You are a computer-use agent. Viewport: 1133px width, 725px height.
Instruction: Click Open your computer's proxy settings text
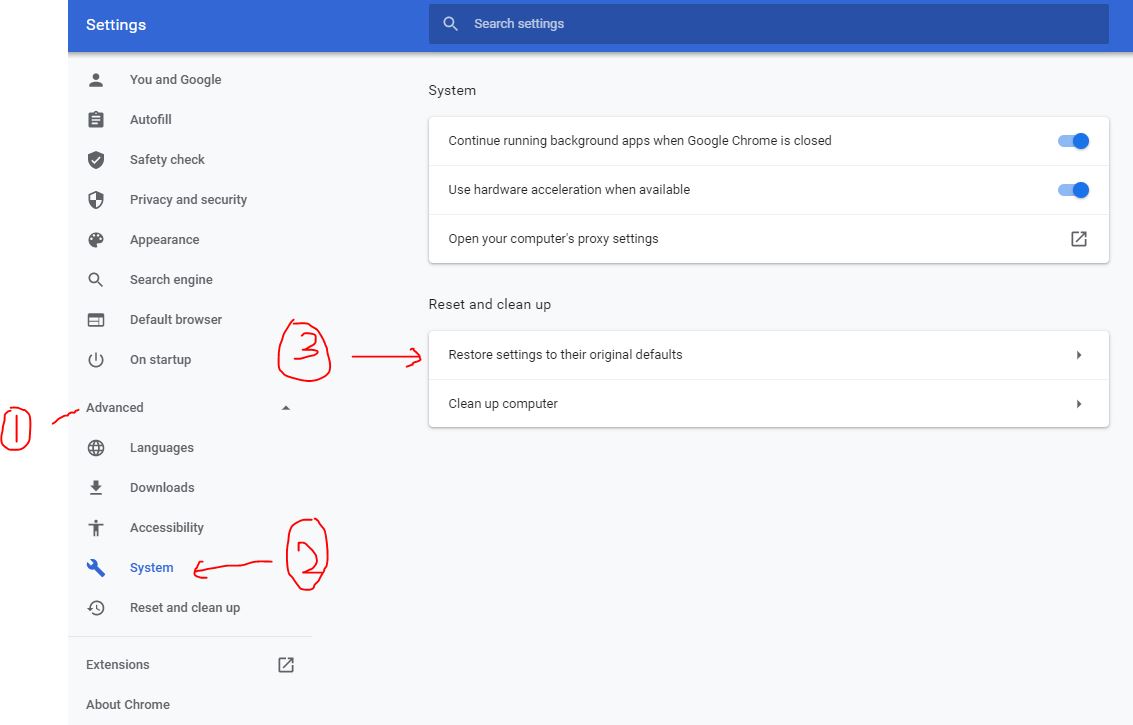[553, 239]
